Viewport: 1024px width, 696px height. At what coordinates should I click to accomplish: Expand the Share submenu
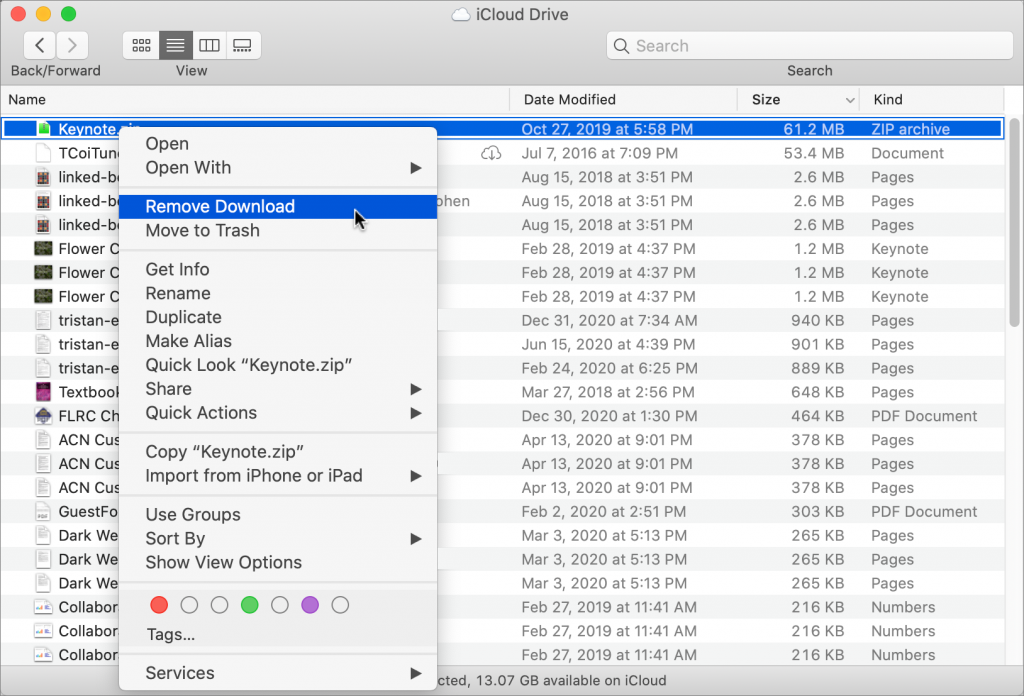pos(278,389)
